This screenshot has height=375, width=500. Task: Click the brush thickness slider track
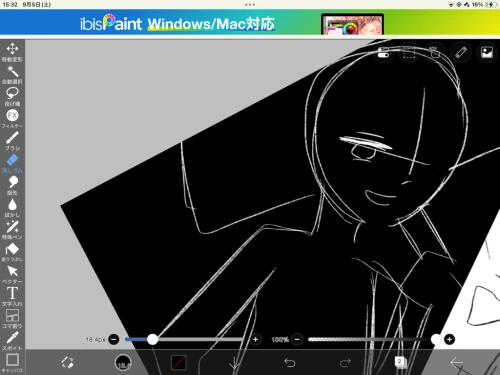click(x=185, y=339)
